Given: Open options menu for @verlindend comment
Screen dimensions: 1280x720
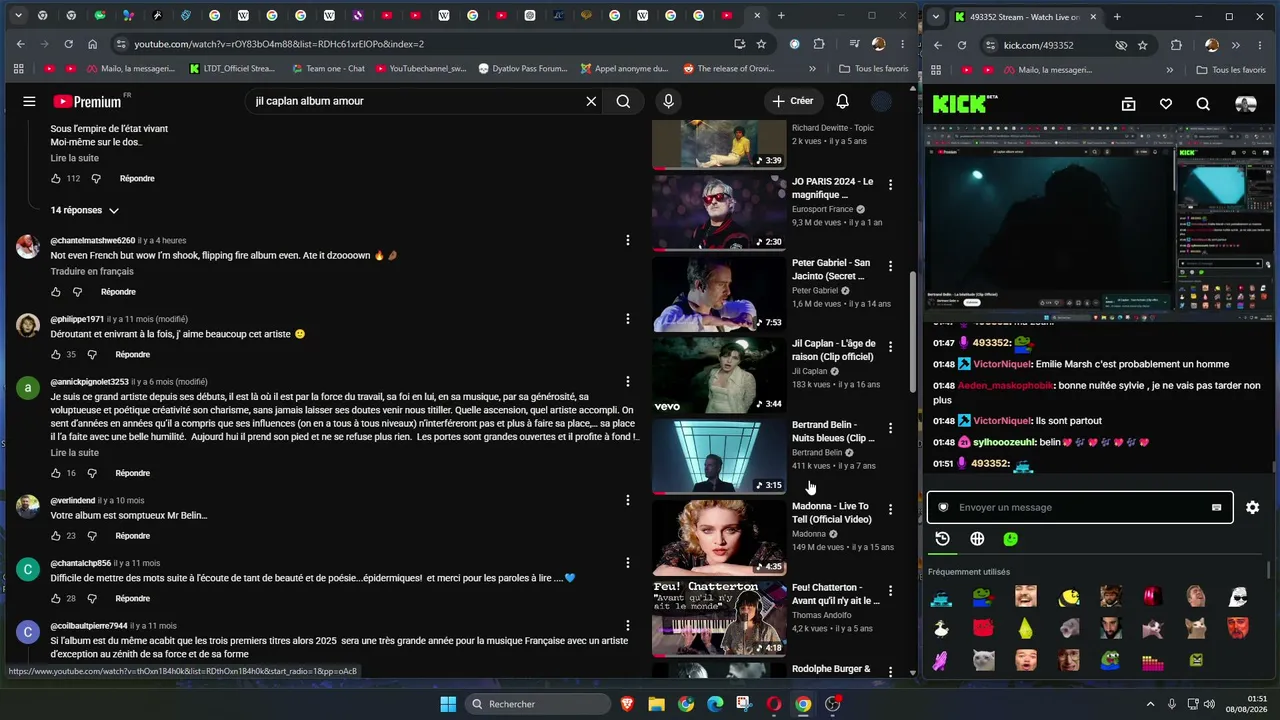Looking at the screenshot, I should tap(628, 500).
